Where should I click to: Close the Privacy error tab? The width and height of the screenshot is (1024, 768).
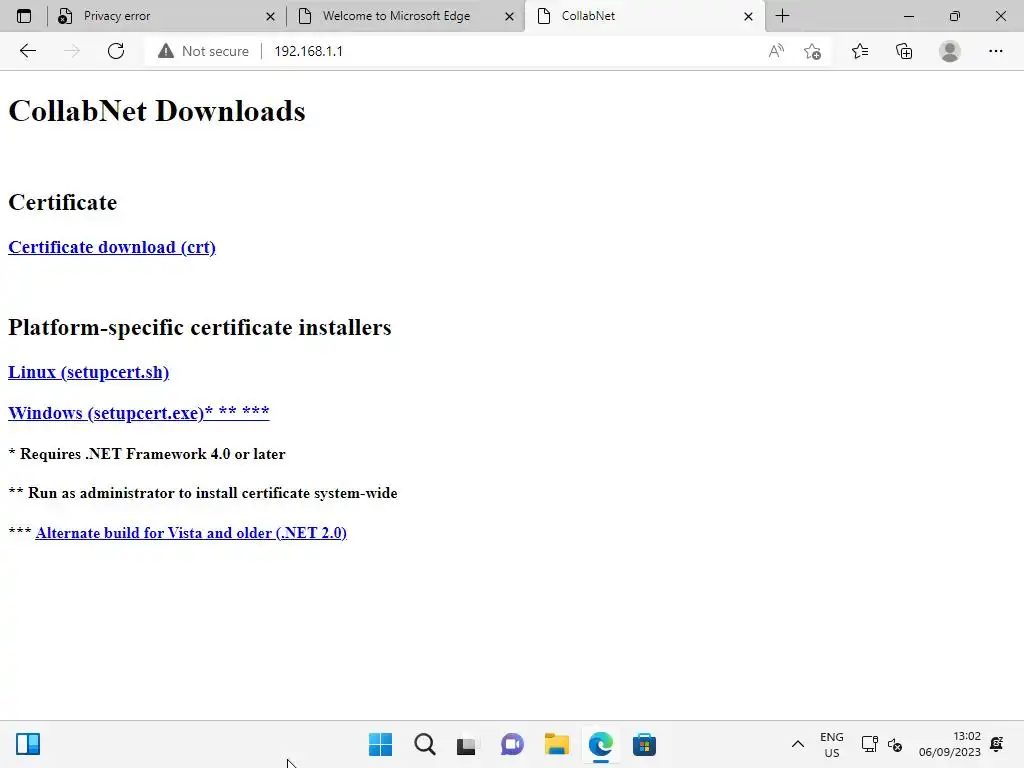tap(270, 16)
